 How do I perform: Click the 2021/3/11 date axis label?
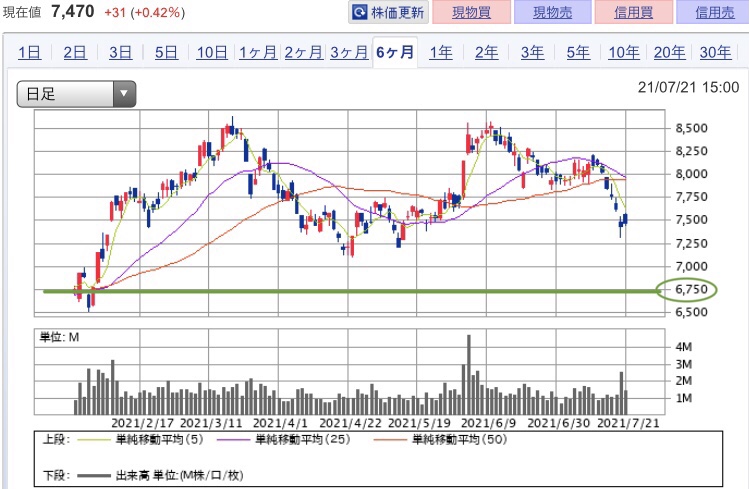coord(211,423)
